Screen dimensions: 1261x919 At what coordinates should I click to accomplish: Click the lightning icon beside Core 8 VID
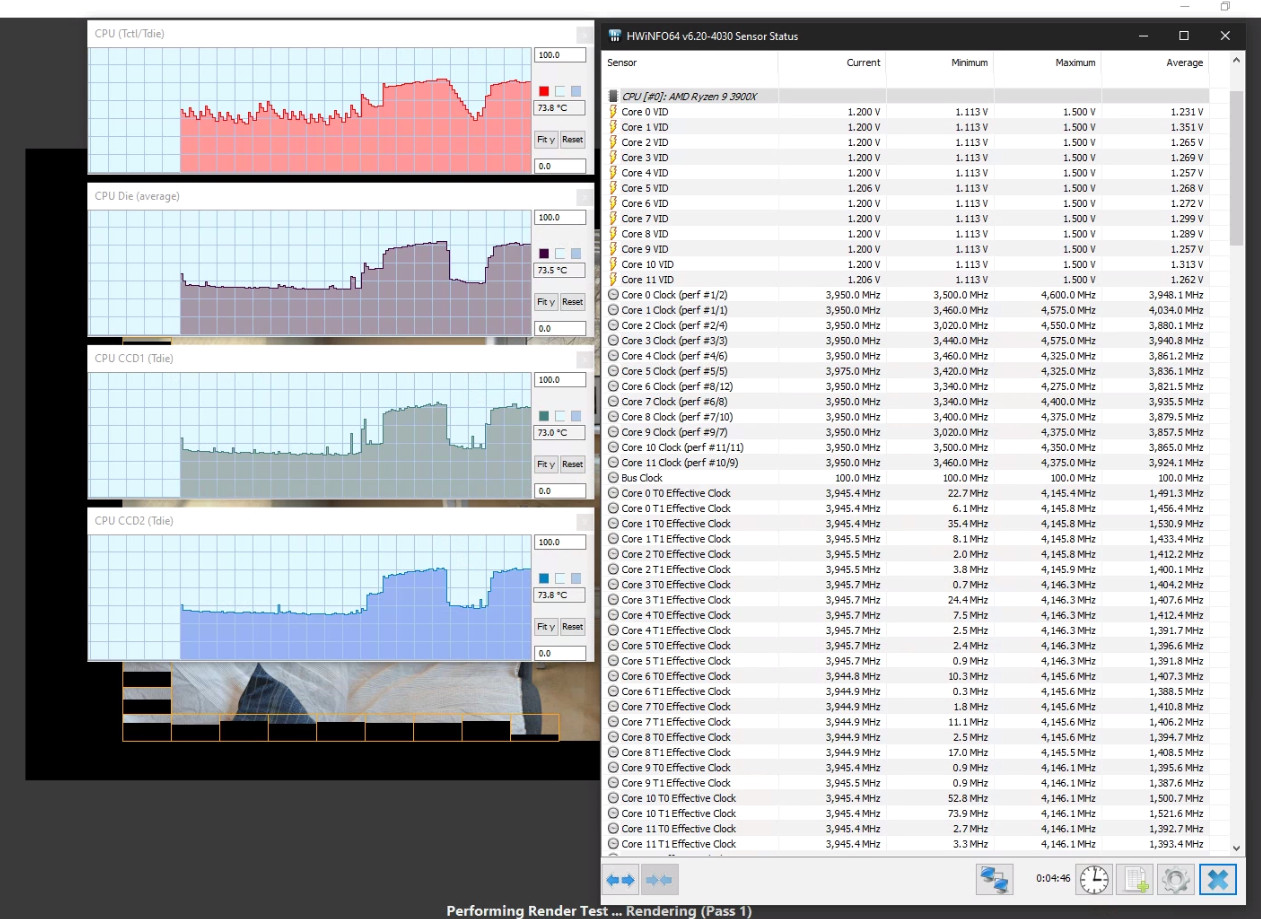(x=613, y=234)
